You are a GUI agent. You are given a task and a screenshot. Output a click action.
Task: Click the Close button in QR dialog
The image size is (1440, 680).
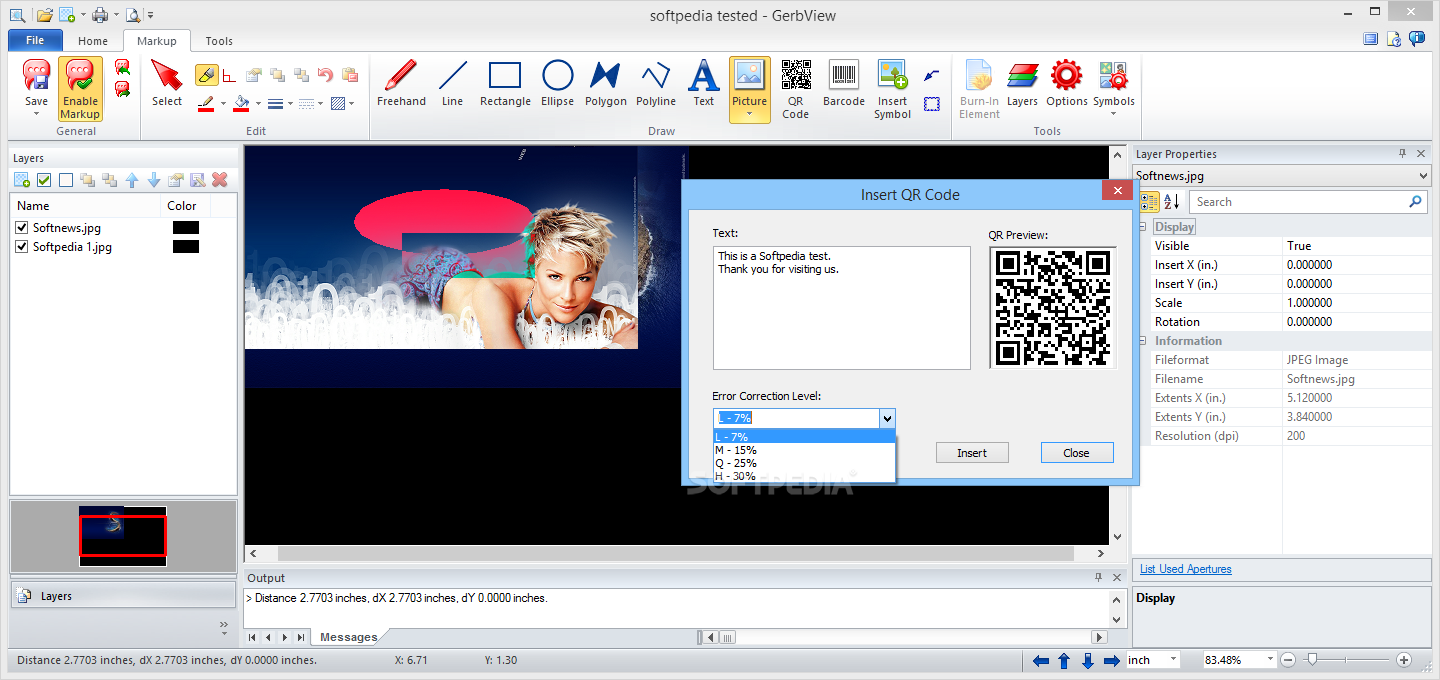[x=1077, y=453]
